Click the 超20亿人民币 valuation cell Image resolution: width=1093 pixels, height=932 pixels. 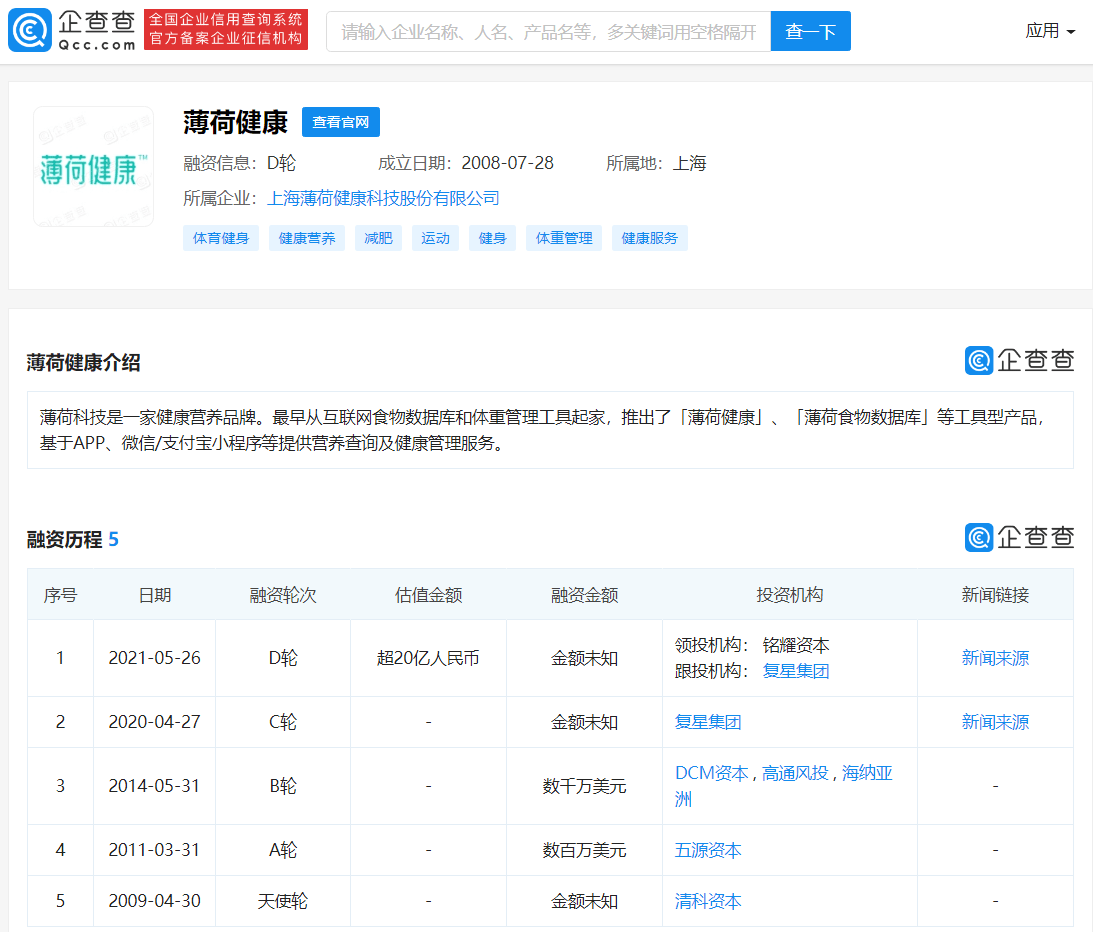428,658
